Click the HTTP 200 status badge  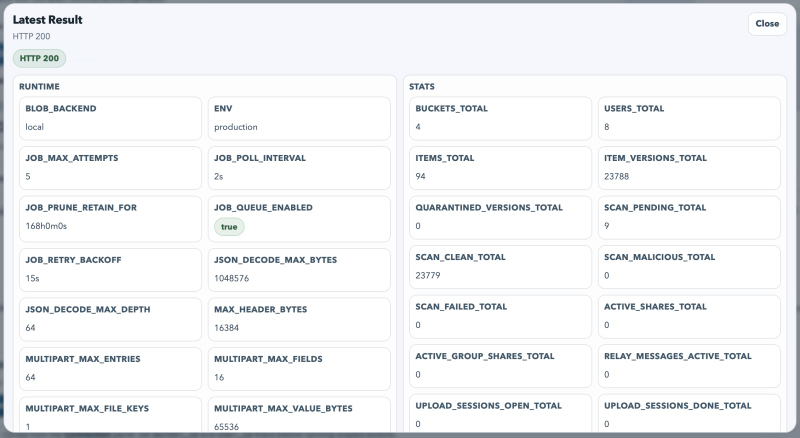pyautogui.click(x=39, y=58)
